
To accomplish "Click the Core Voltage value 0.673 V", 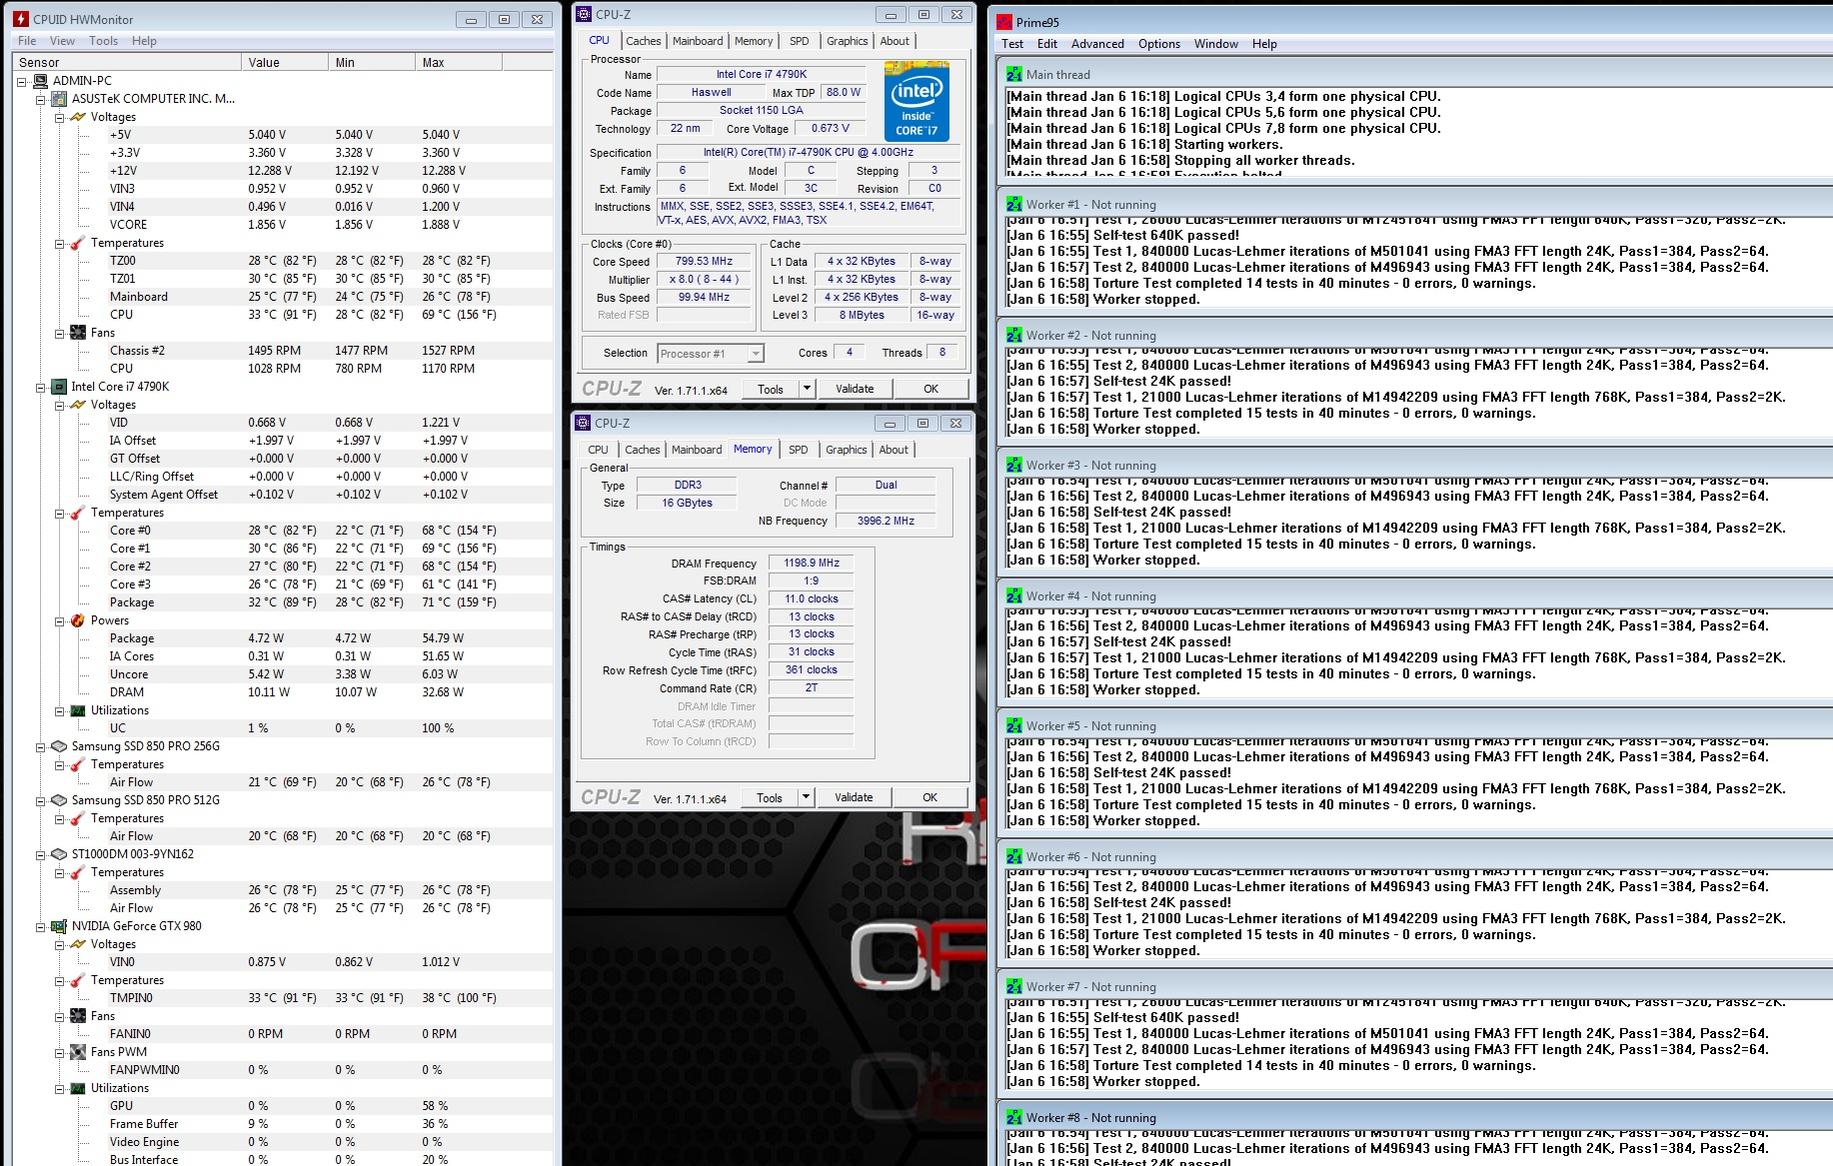I will (x=831, y=128).
